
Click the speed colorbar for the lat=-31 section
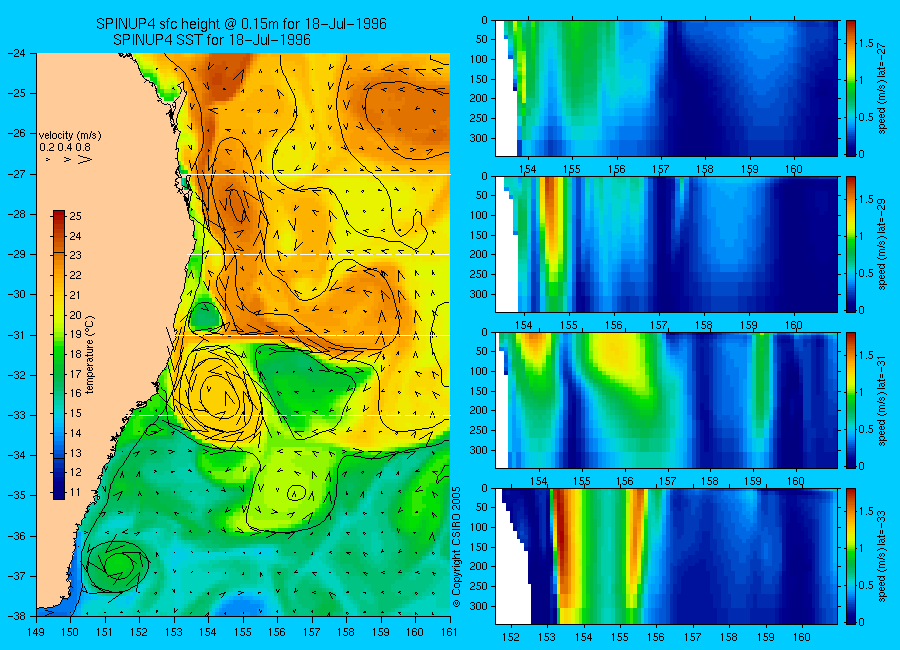851,400
